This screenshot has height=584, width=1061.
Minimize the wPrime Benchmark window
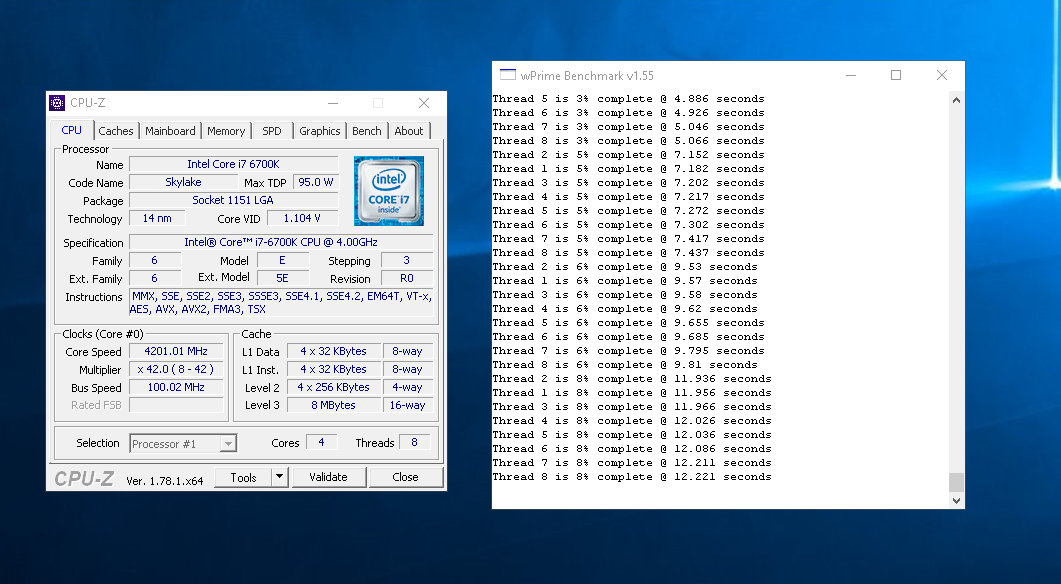pos(851,75)
